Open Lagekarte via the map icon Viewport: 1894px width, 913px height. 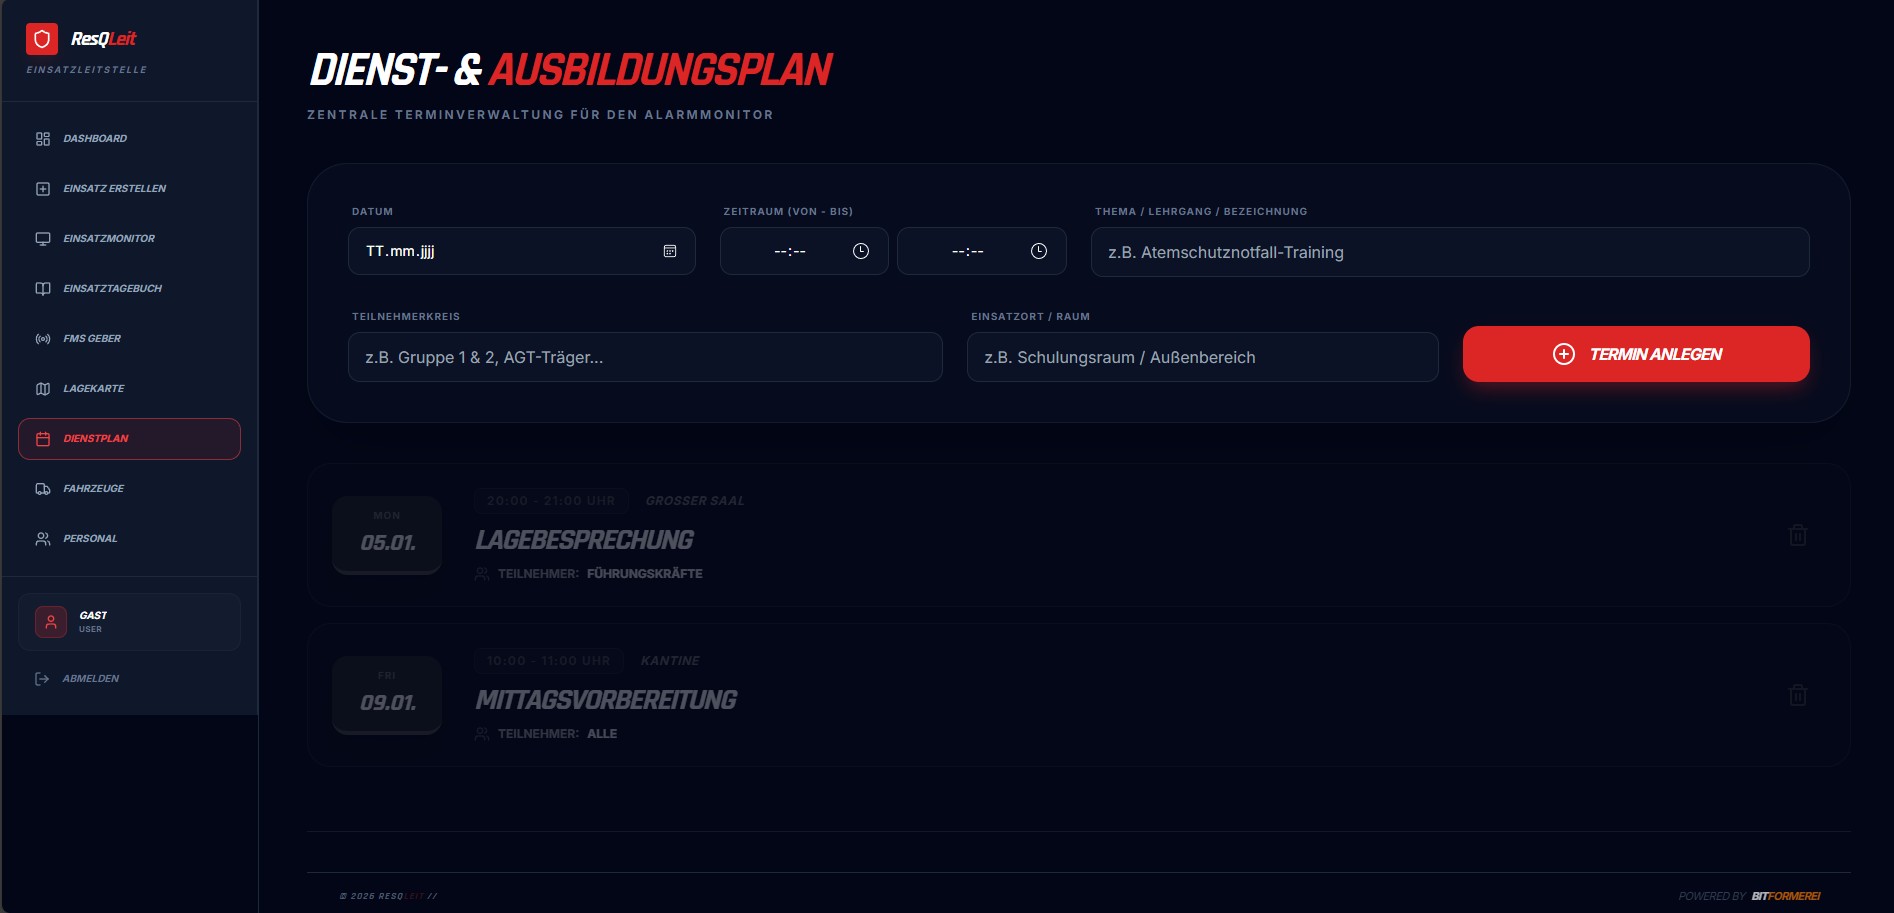click(x=42, y=388)
